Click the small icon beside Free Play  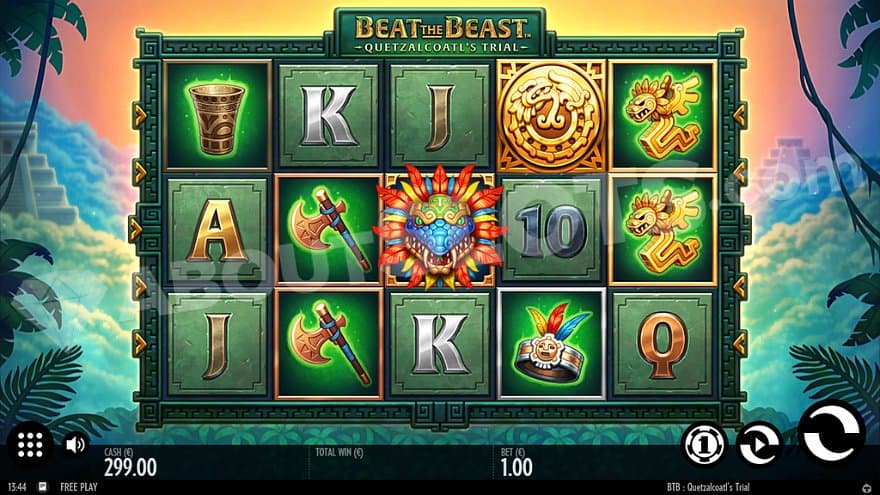tap(43, 487)
